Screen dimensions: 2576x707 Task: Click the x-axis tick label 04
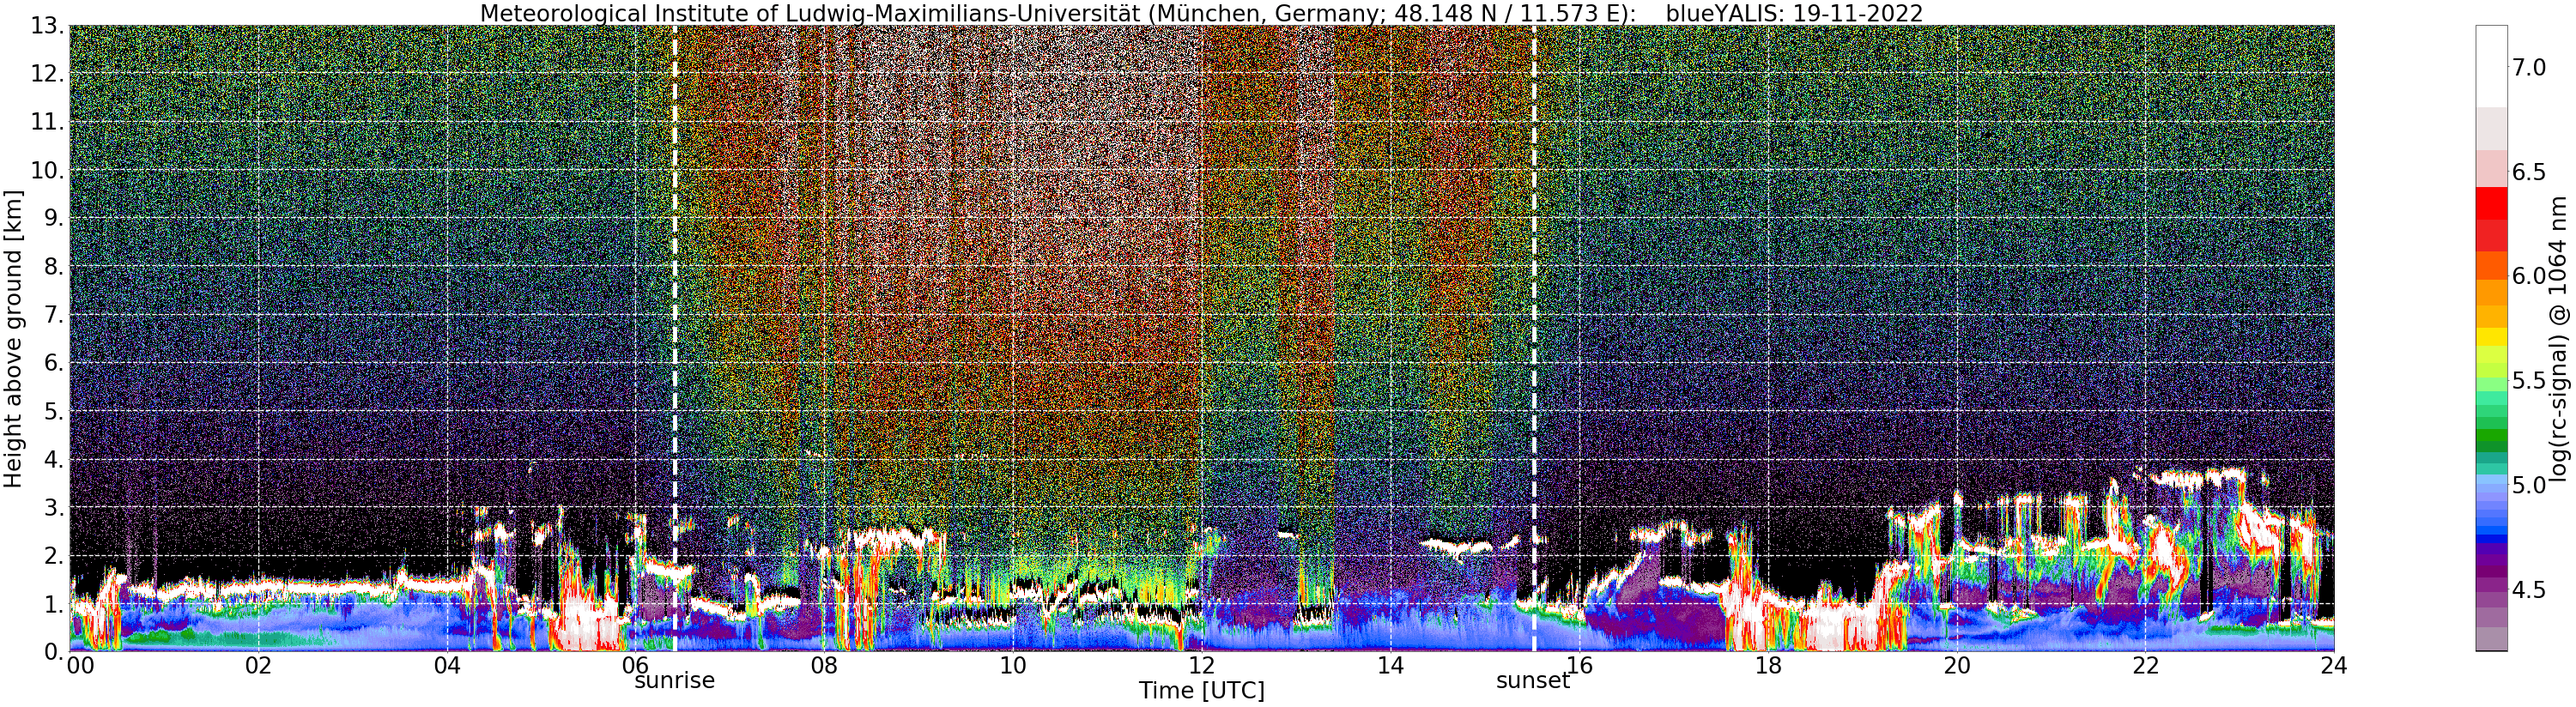coord(447,665)
